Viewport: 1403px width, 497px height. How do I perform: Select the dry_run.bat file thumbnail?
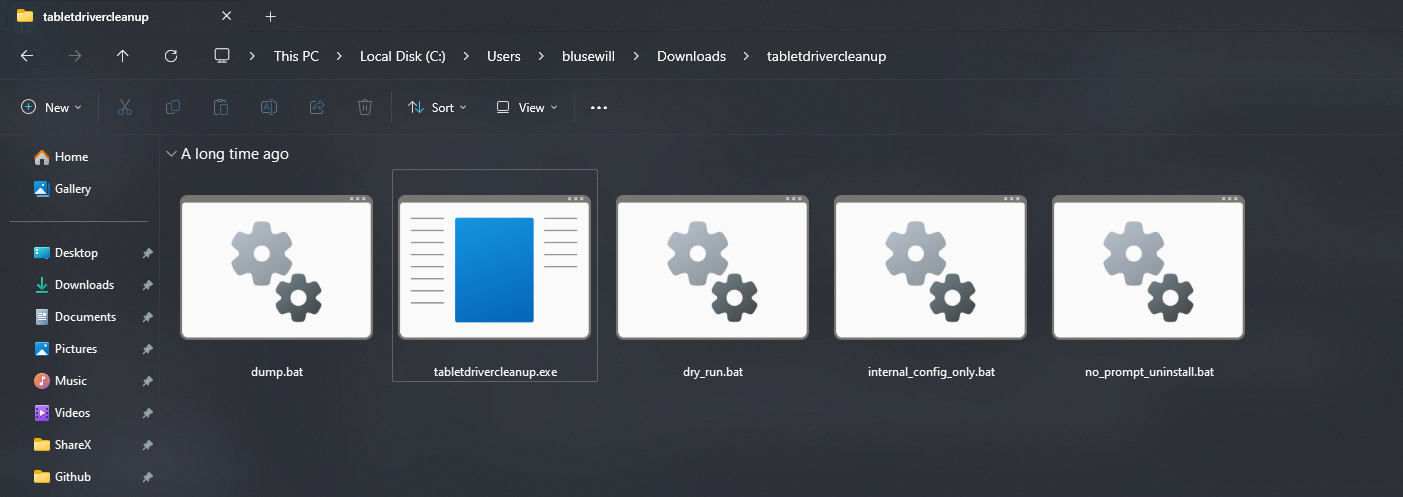[712, 267]
